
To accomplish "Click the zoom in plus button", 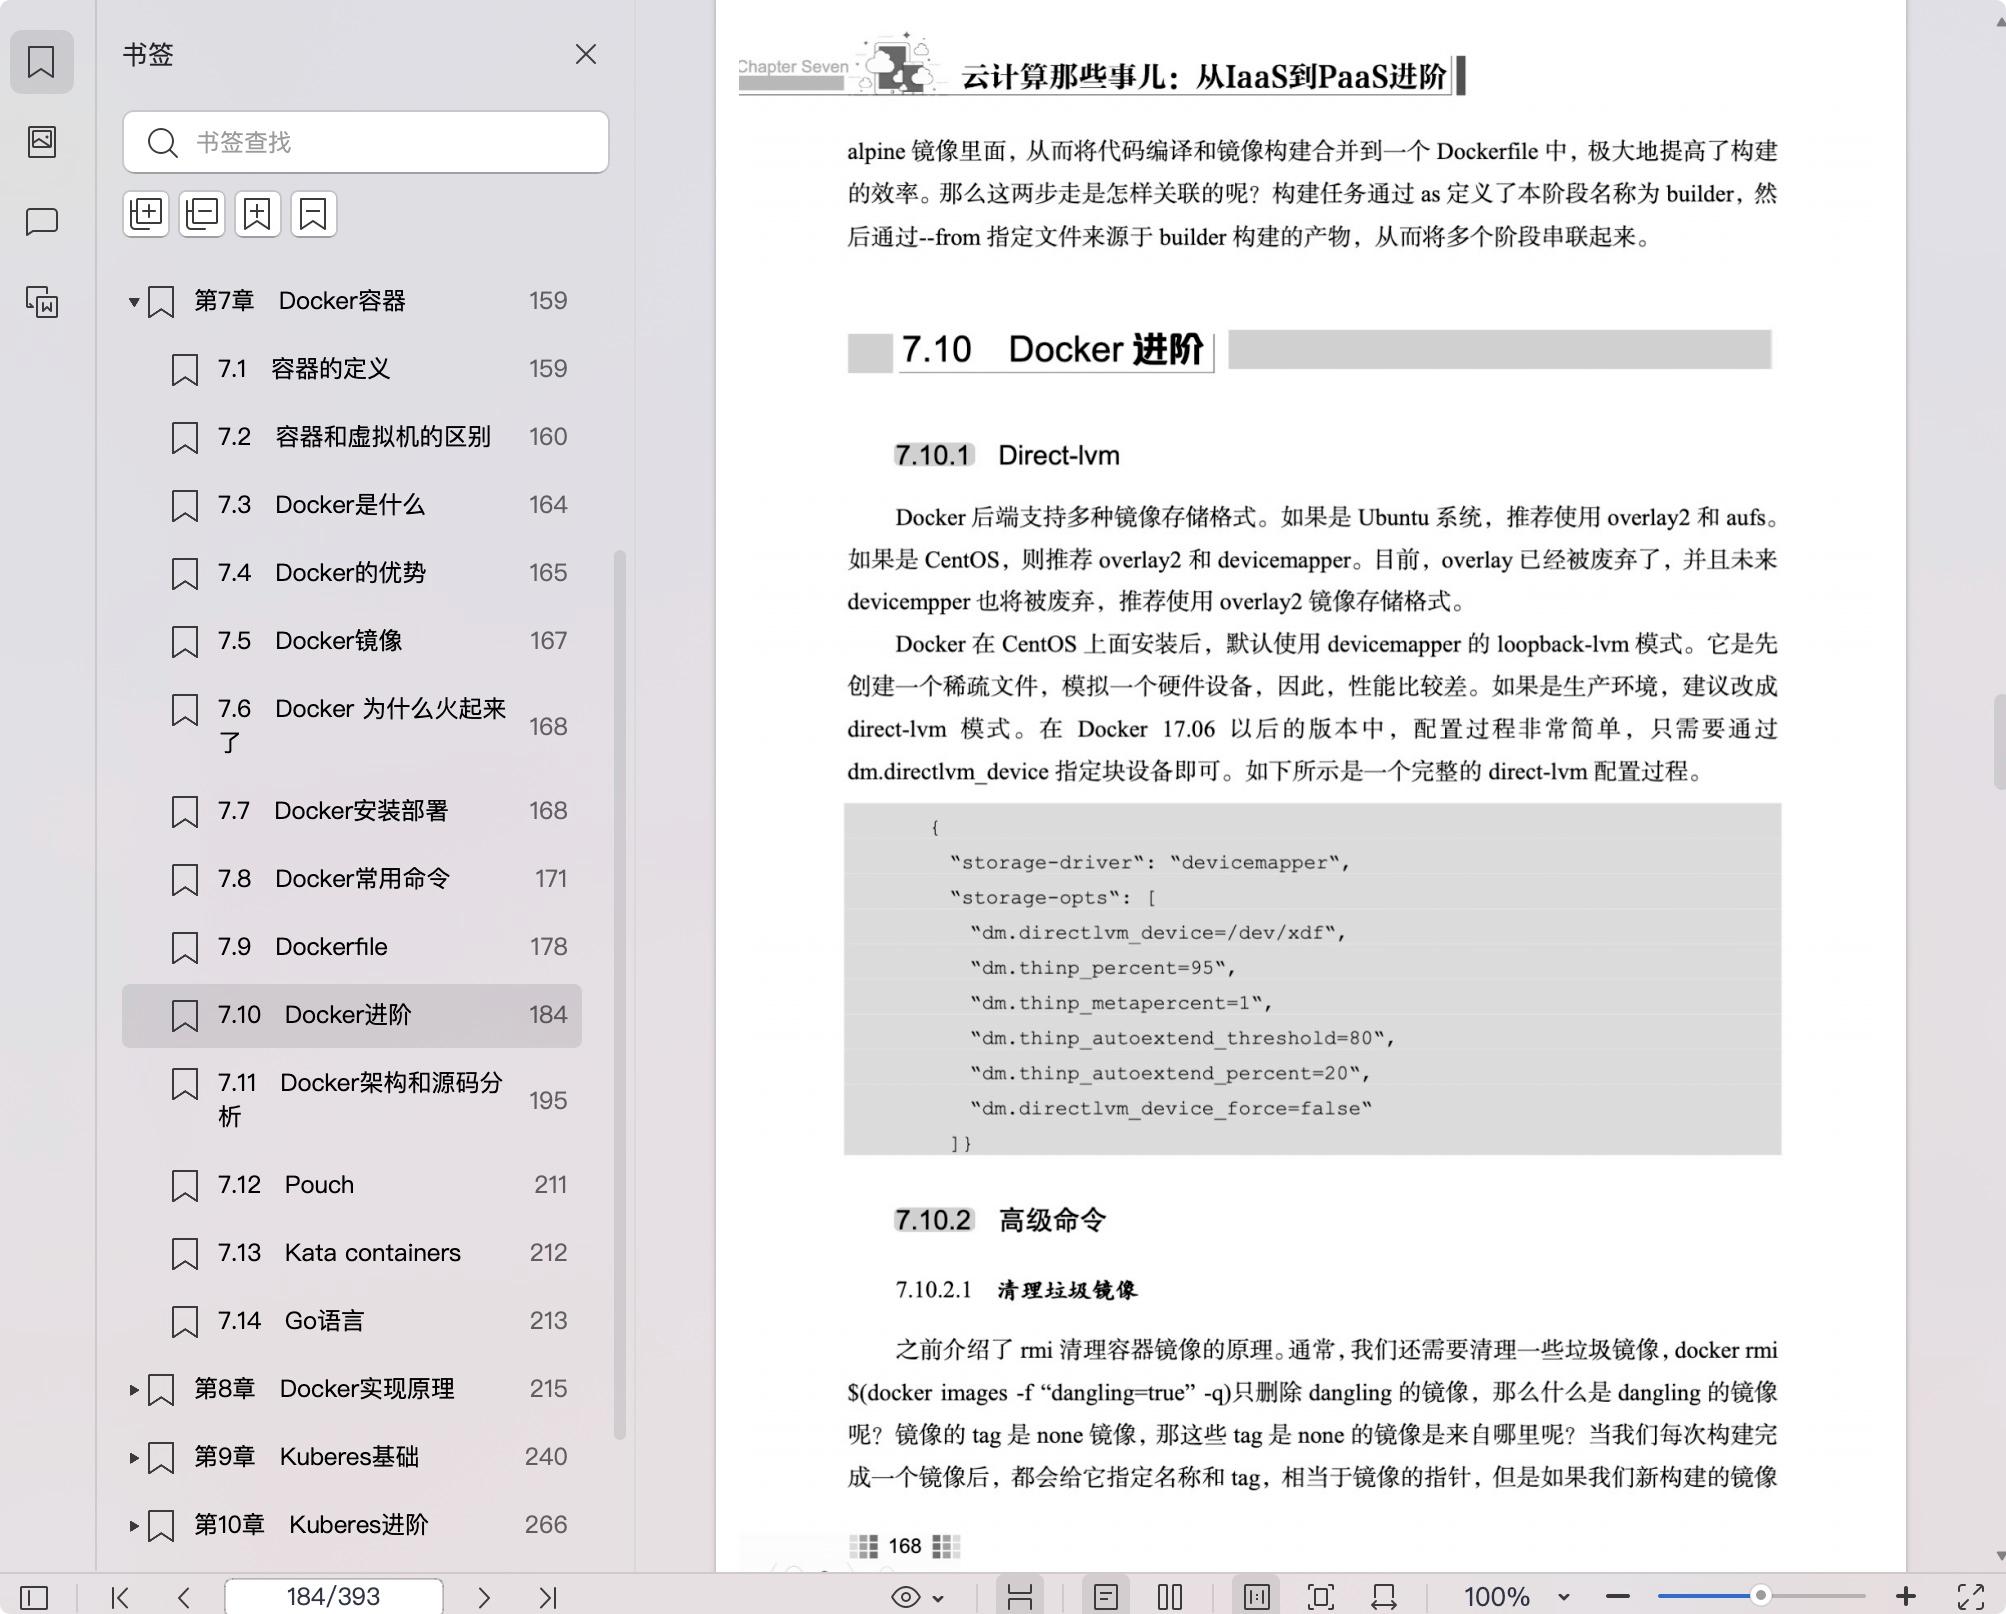I will click(x=1906, y=1597).
